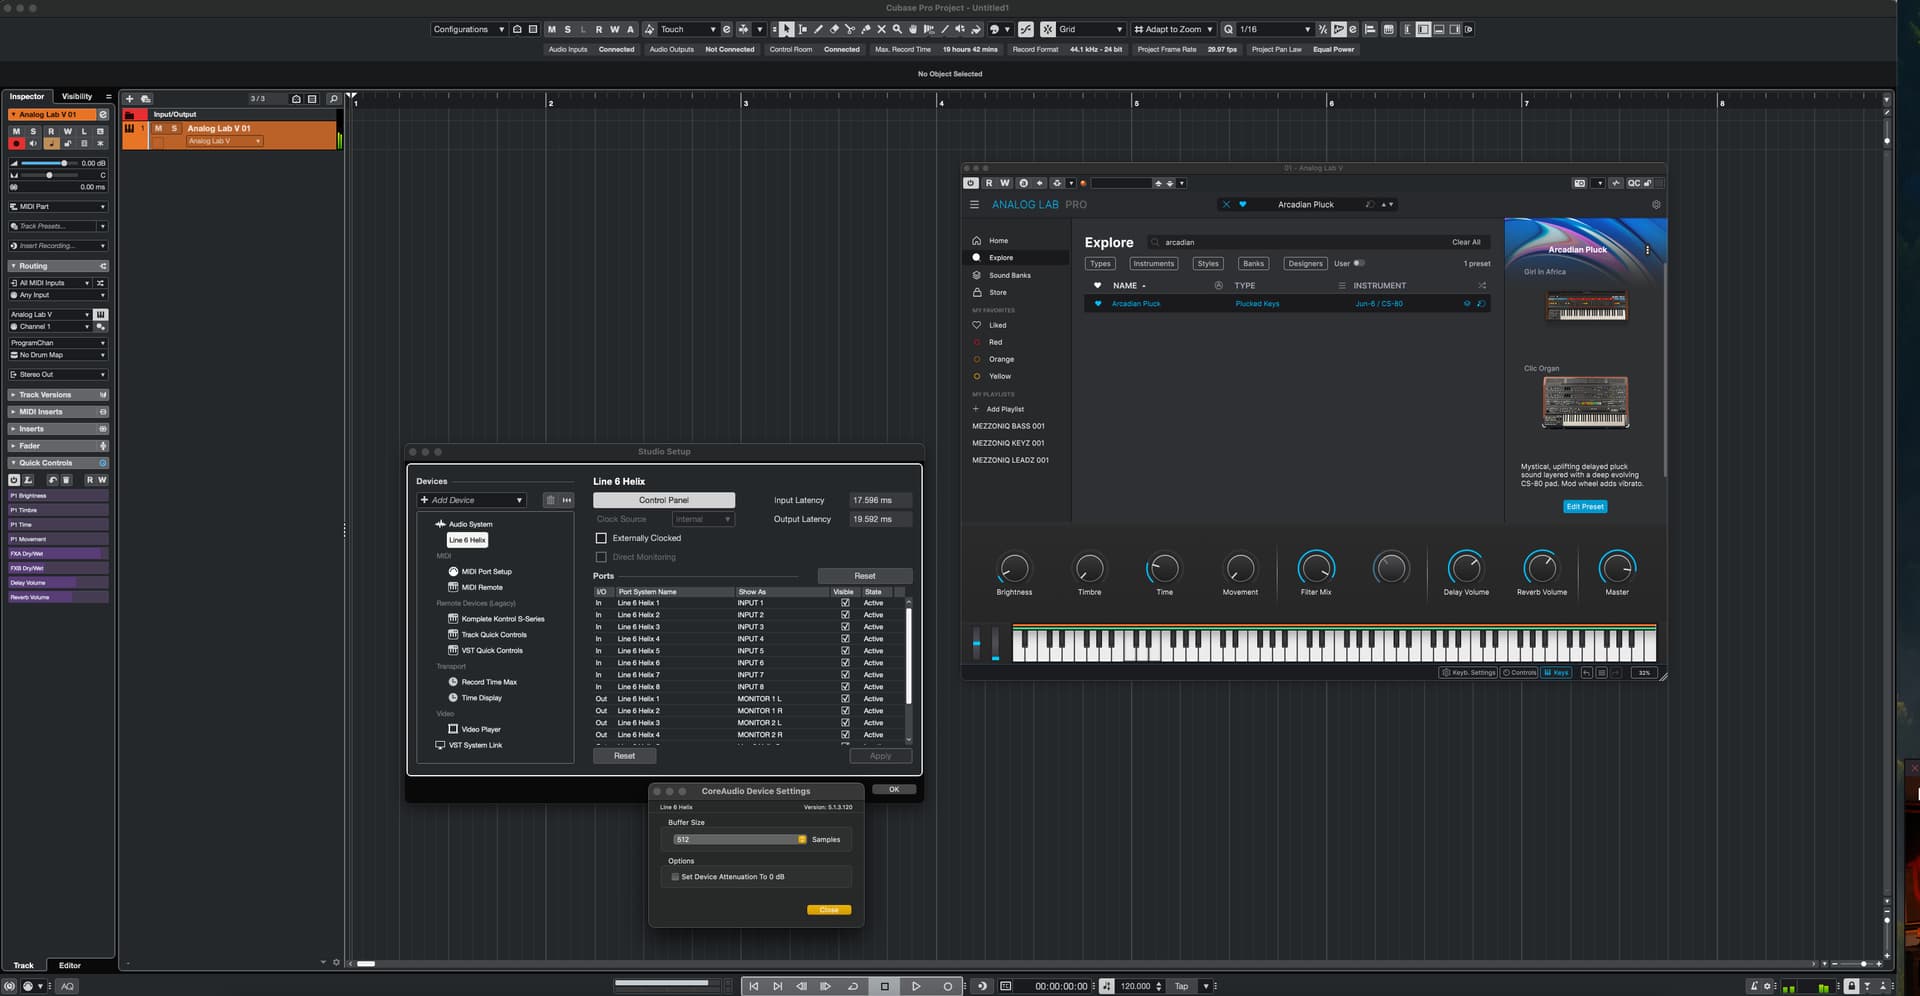Image resolution: width=1920 pixels, height=996 pixels.
Task: Enable record on Analog Lab V 01 inspector
Action: tap(16, 144)
